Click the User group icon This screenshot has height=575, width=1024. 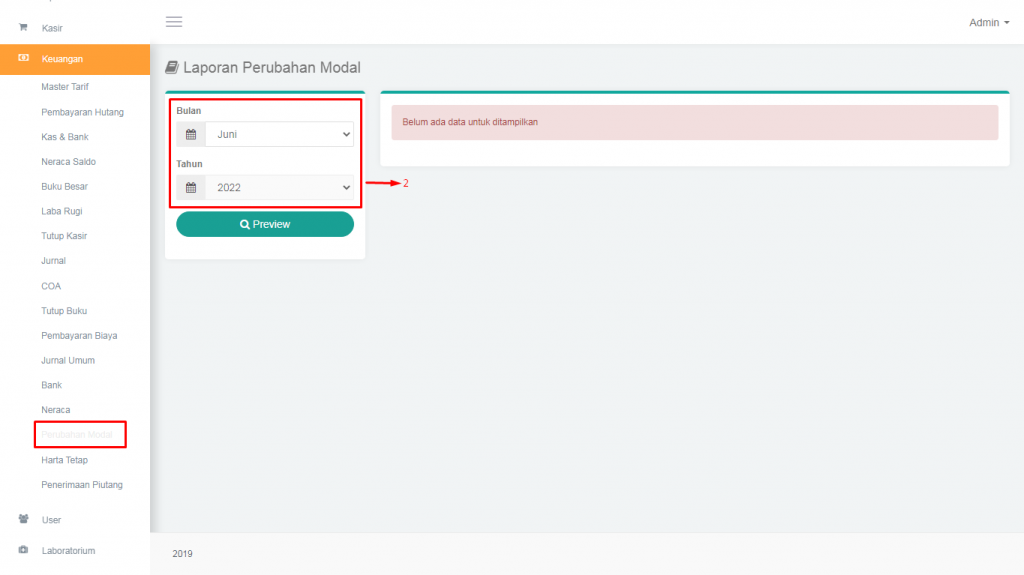(23, 520)
